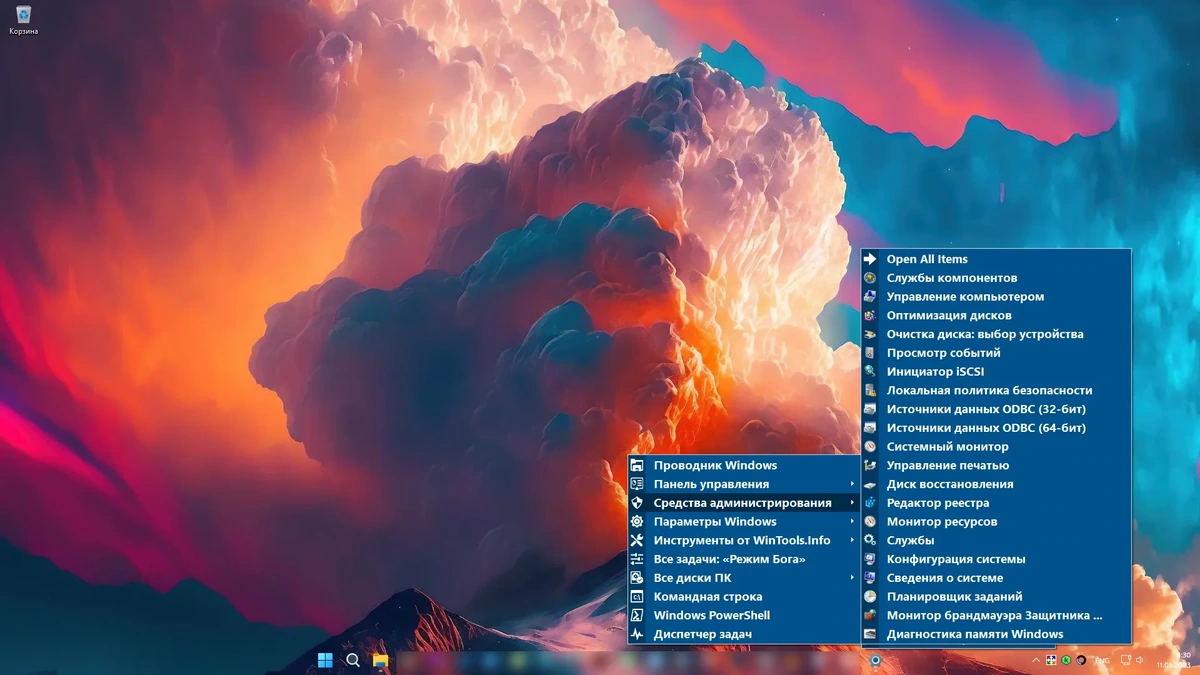Screen dimensions: 1200x675
Task: Launch Управление компьютером via its icon
Action: click(870, 297)
